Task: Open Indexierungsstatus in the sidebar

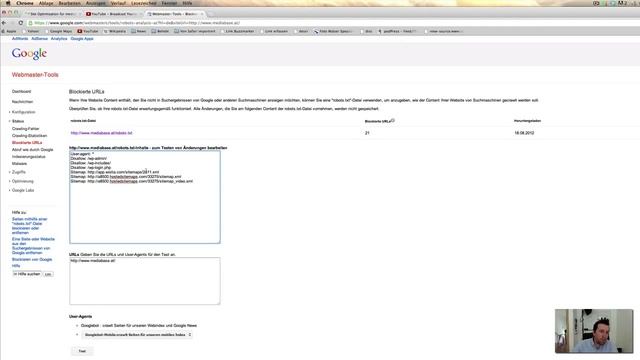Action: point(29,157)
